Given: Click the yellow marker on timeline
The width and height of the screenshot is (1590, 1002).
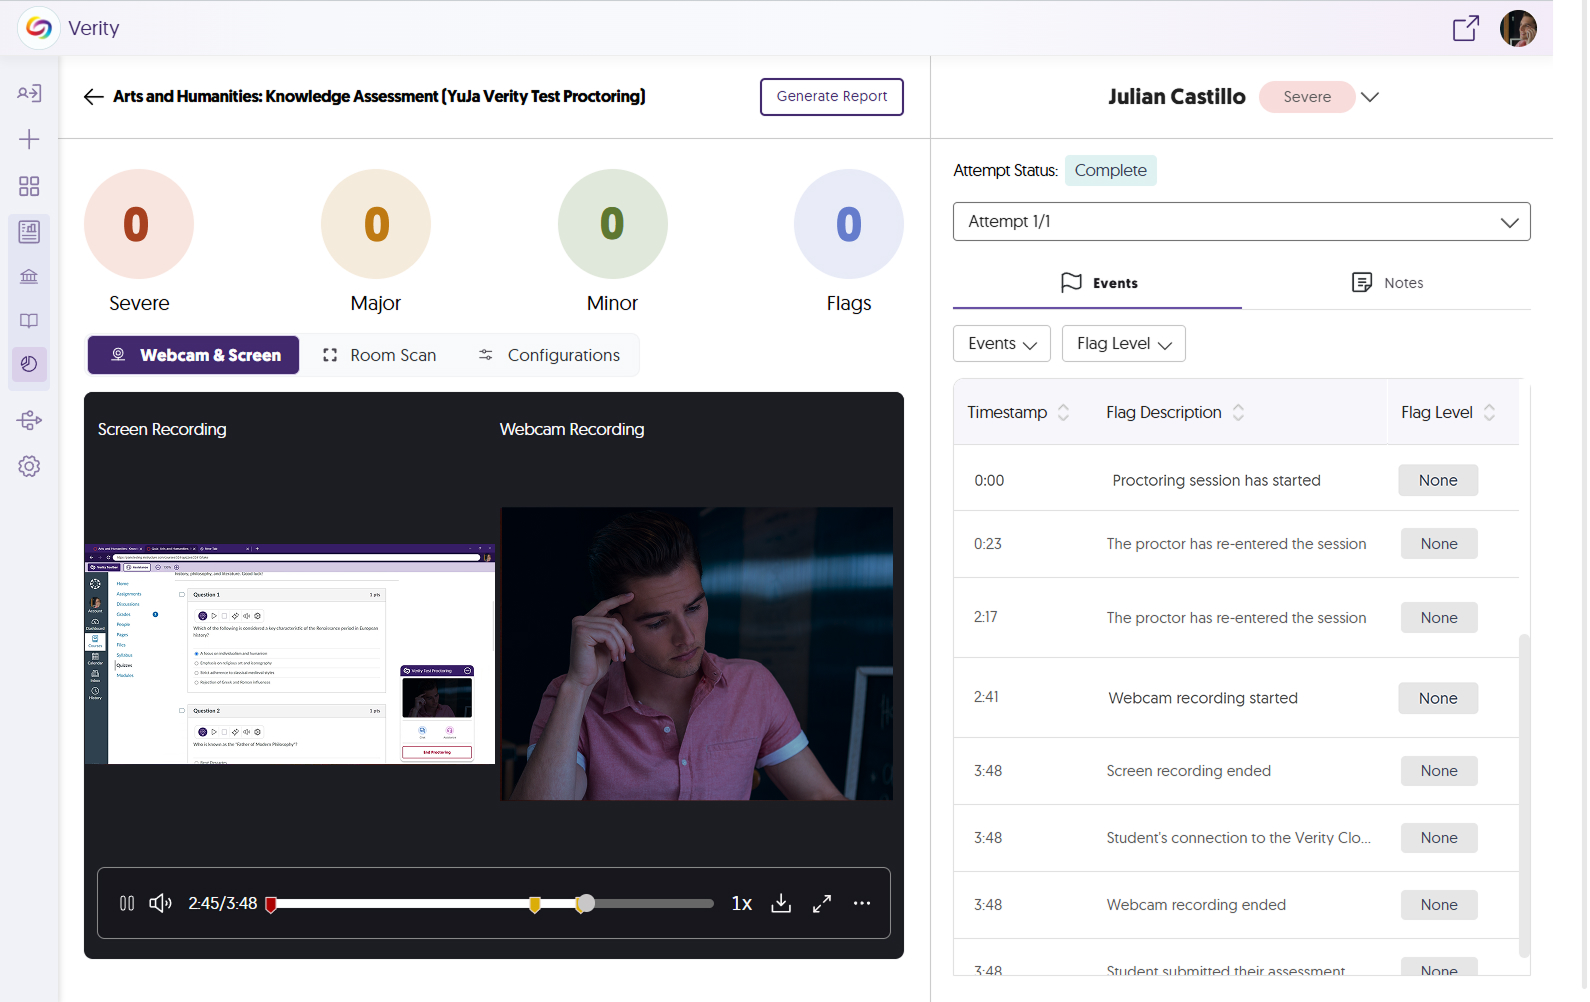Looking at the screenshot, I should [535, 904].
